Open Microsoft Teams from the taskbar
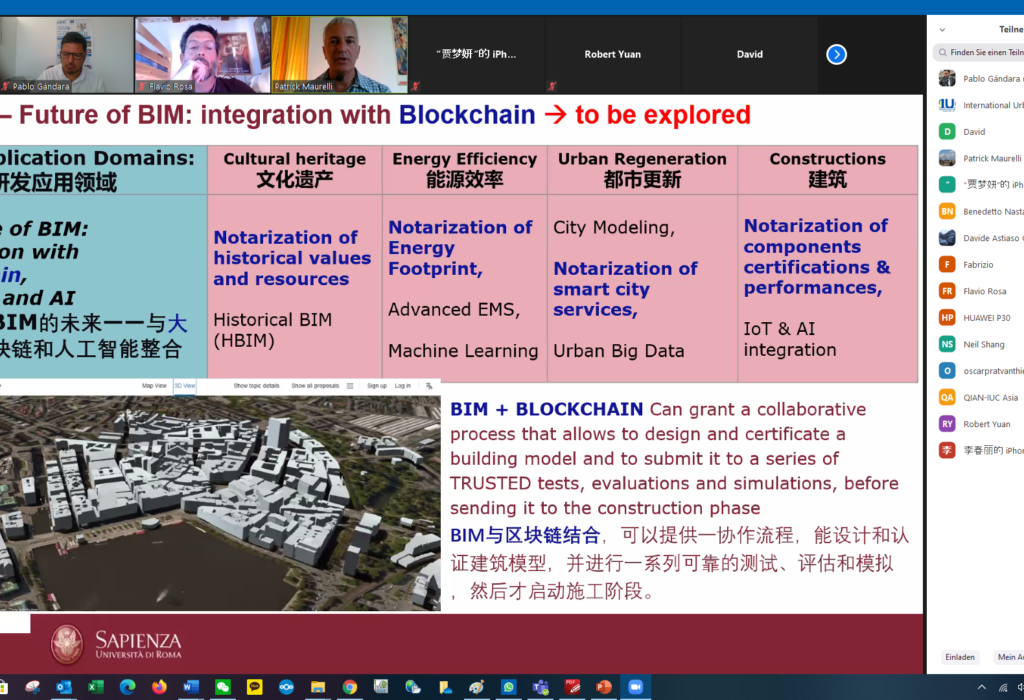The width and height of the screenshot is (1024, 700). click(x=540, y=688)
